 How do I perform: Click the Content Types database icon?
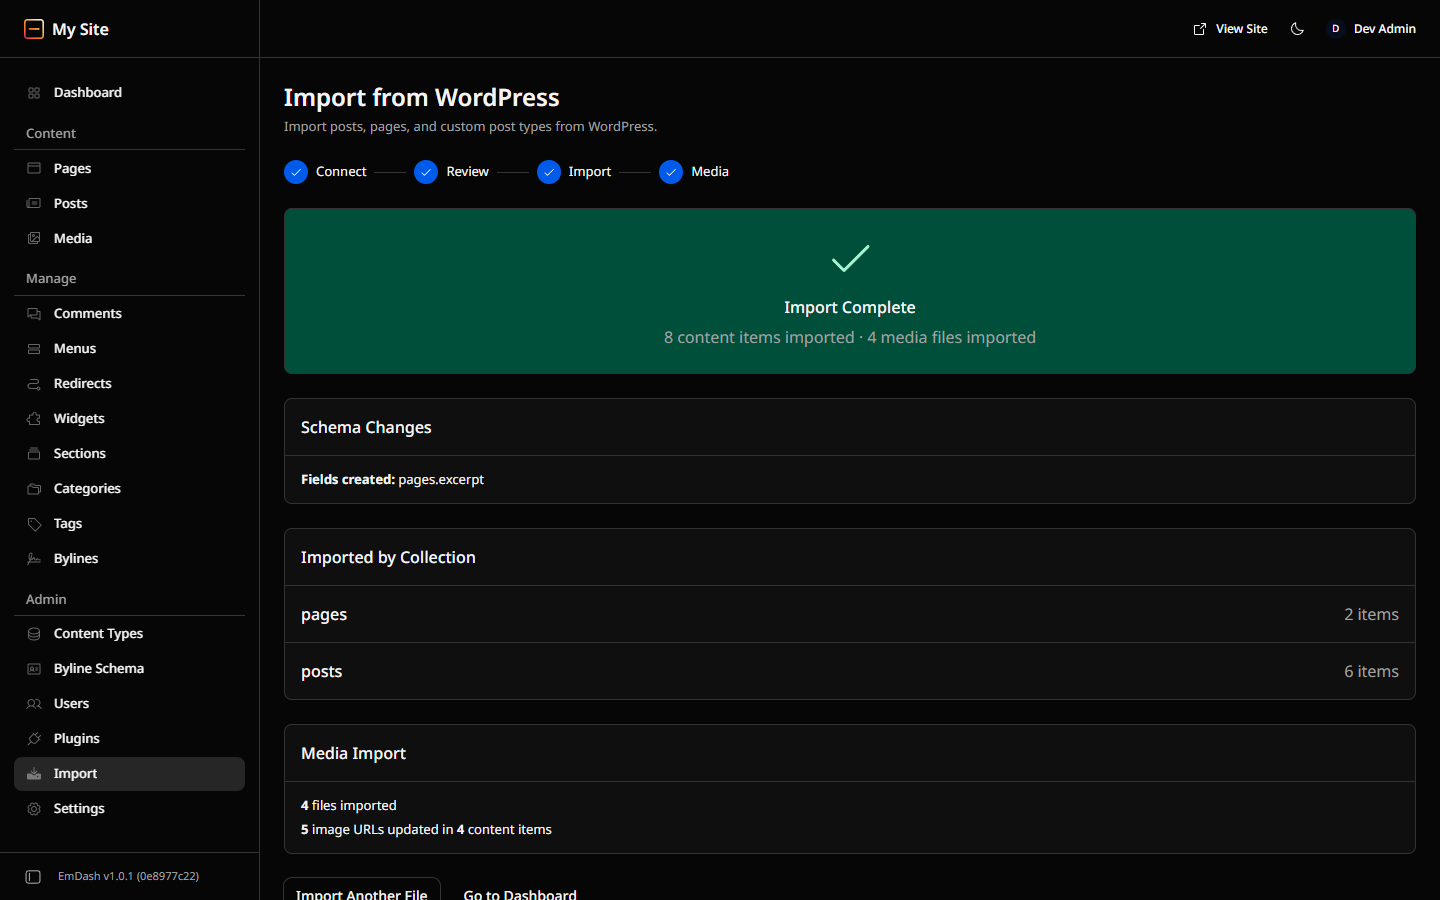(34, 634)
